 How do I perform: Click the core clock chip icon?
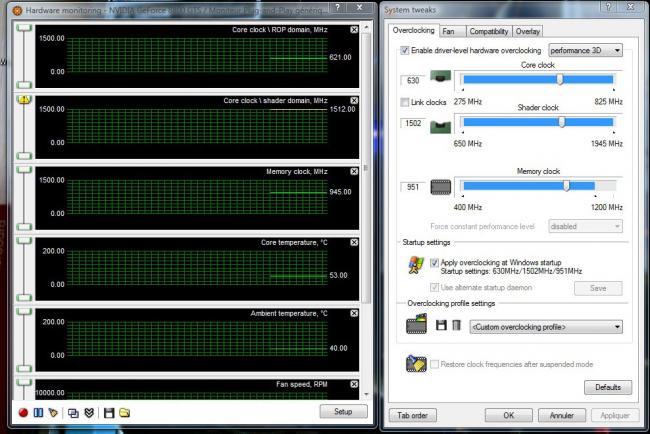440,77
